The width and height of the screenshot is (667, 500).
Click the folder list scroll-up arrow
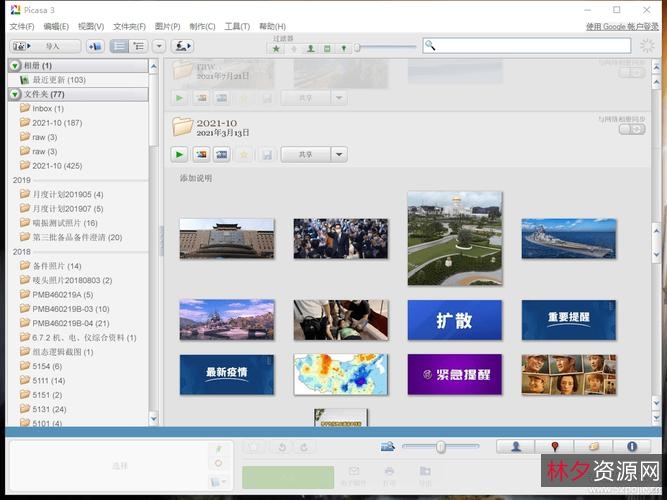[154, 66]
